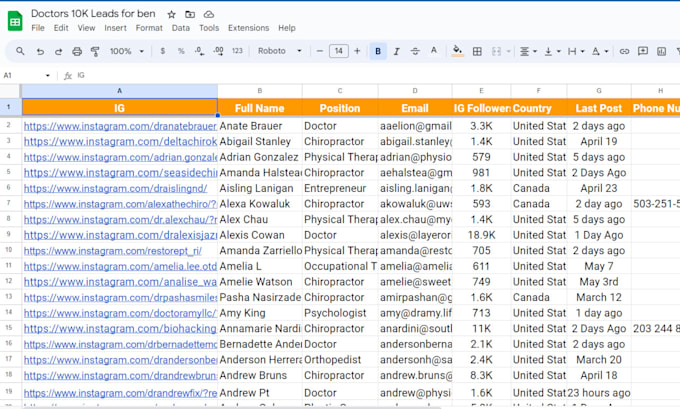Insert a comment

(x=643, y=51)
